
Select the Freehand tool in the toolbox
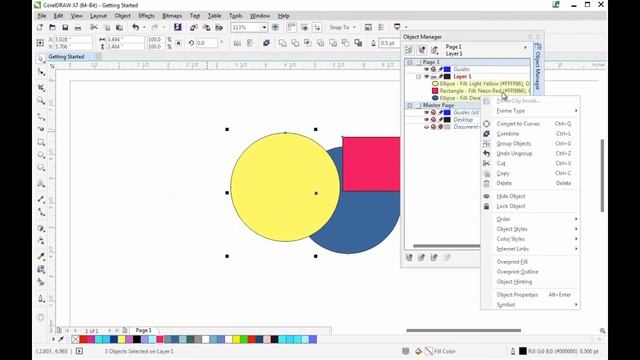click(x=41, y=117)
